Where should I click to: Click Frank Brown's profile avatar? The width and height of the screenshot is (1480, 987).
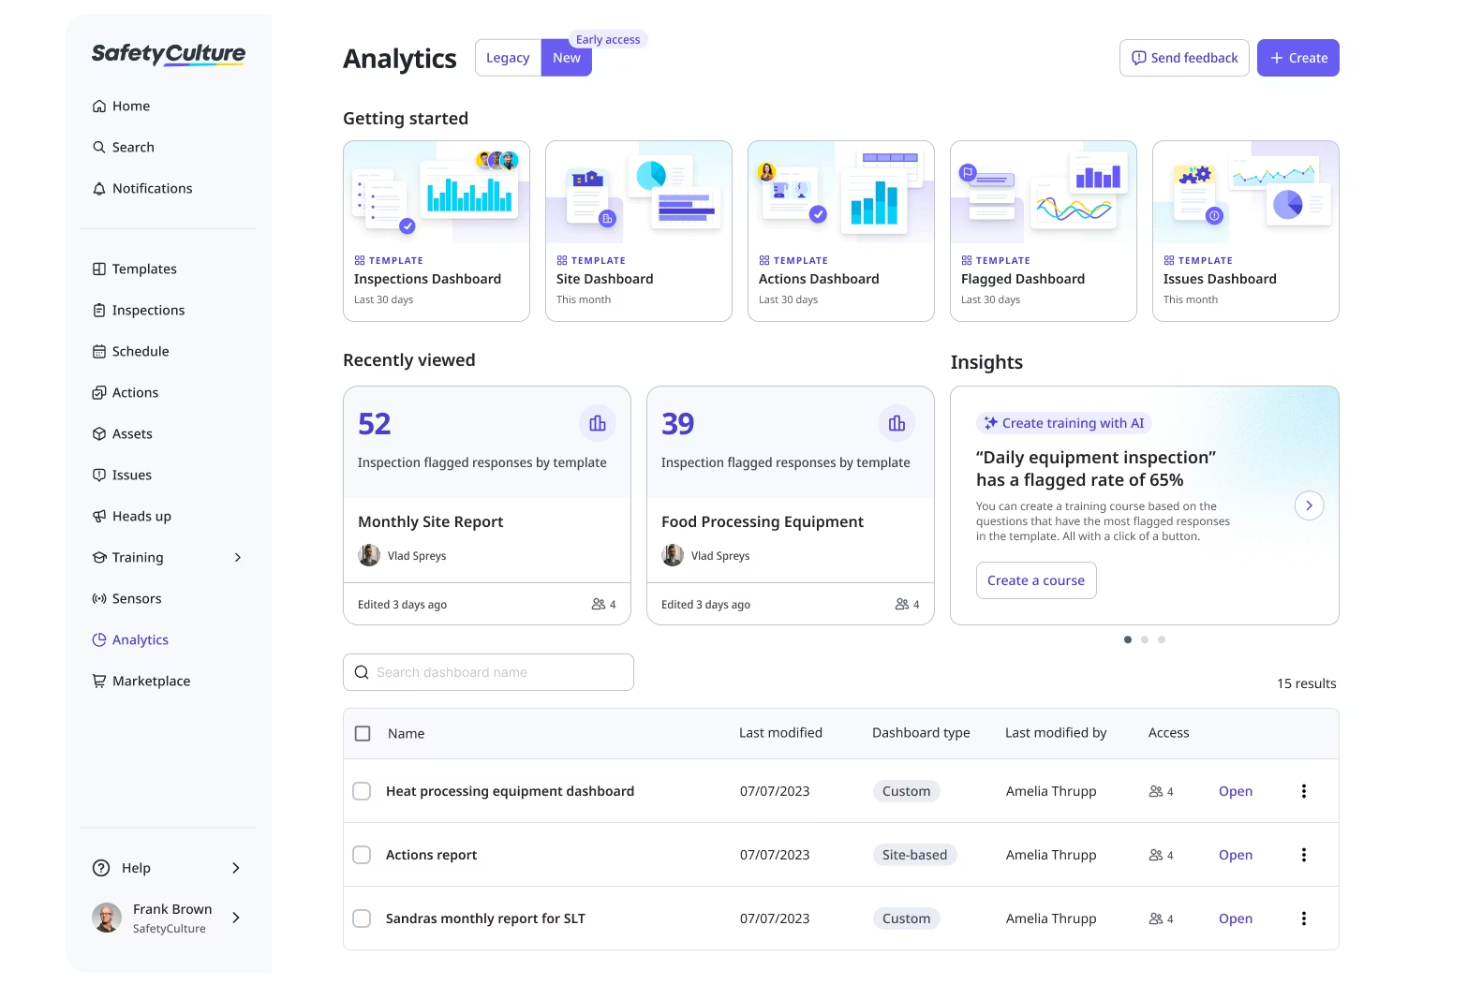pos(107,917)
